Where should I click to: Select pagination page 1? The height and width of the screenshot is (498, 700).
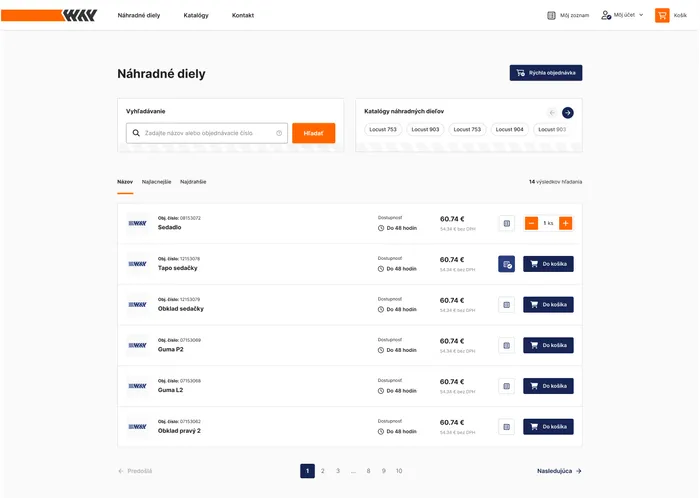[x=308, y=471]
